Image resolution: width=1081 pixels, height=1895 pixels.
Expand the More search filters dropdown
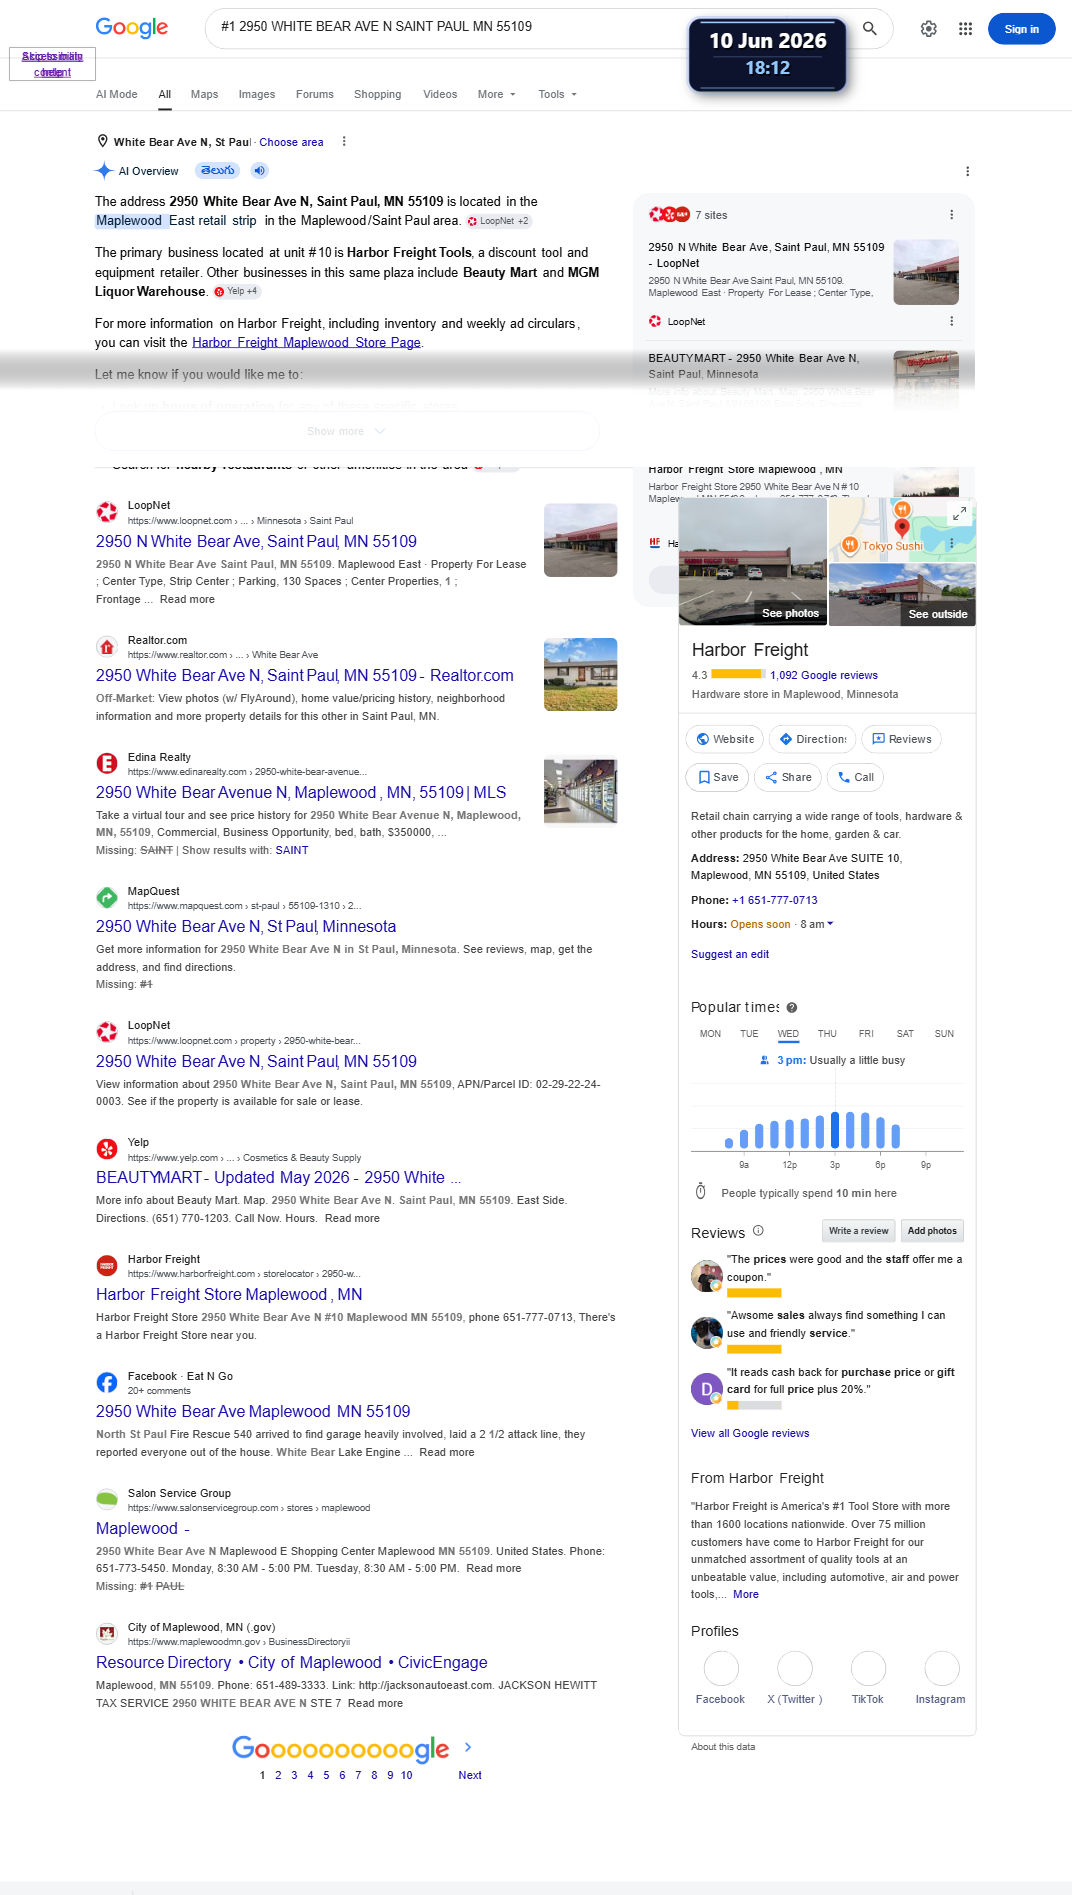pyautogui.click(x=497, y=94)
